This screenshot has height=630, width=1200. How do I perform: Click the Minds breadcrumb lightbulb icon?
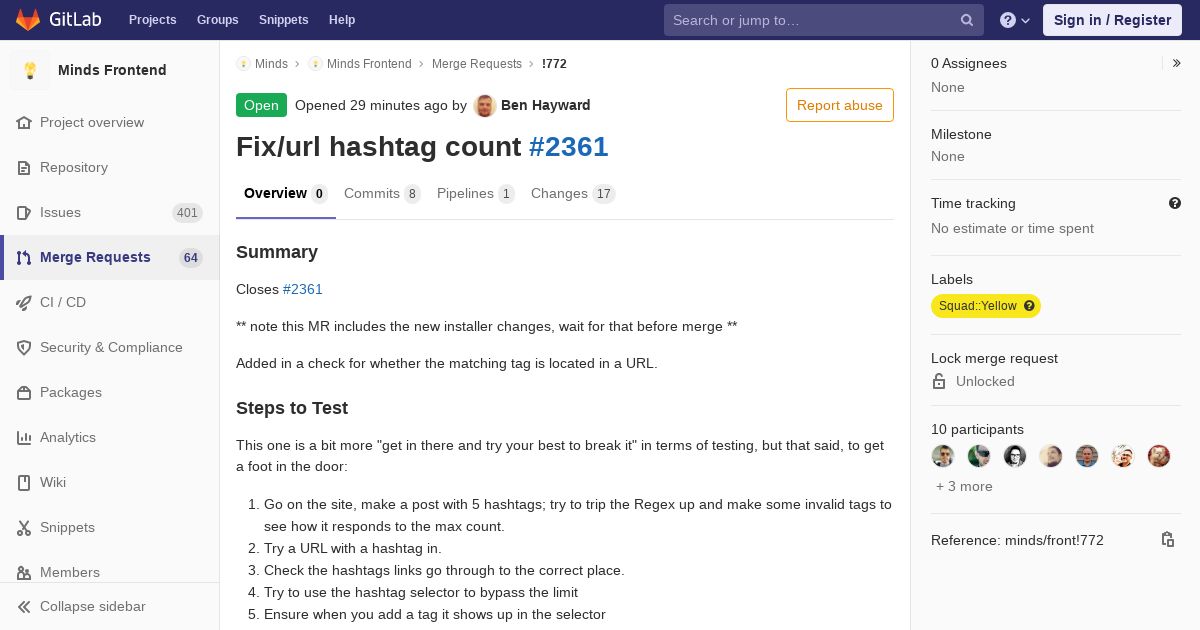243,63
